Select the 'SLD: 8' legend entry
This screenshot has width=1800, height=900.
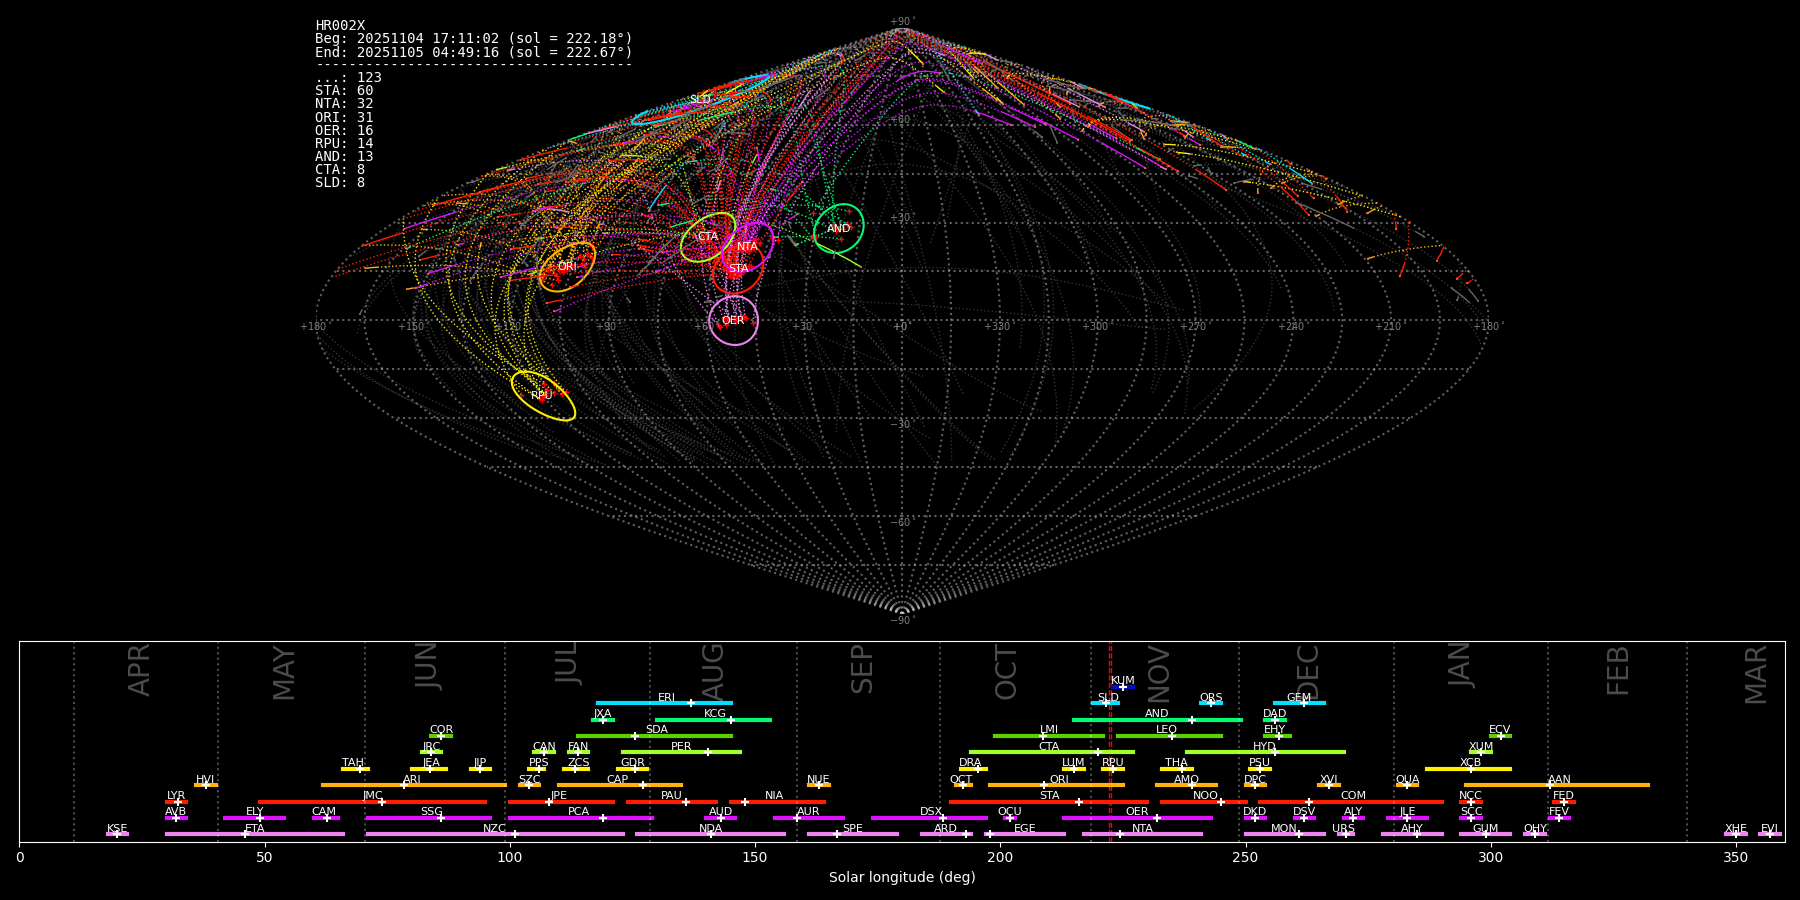[340, 183]
